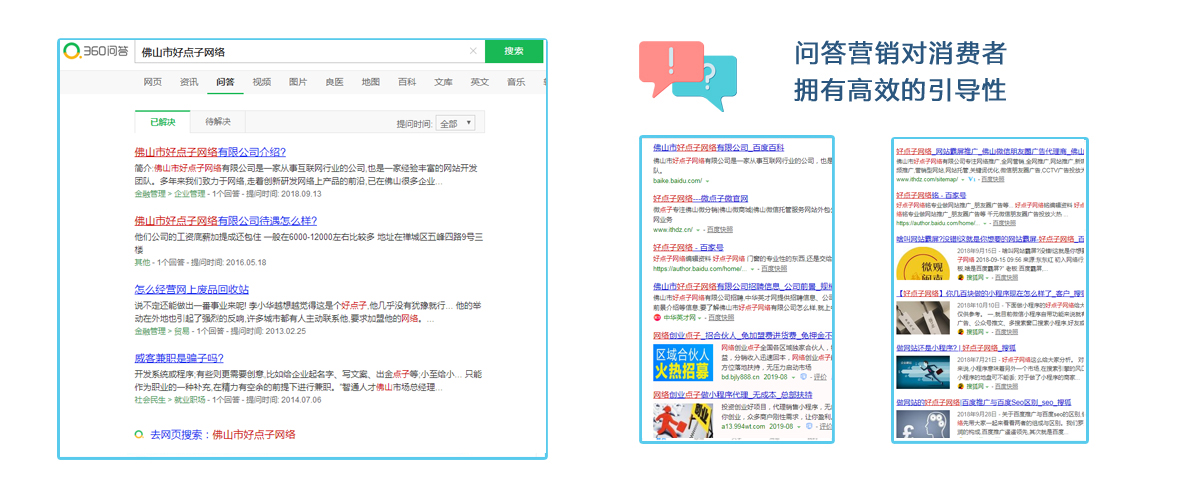This screenshot has width=1200, height=500.
Task: Open 【好点子网络】你几百块做的小程序 result
Action: pyautogui.click(x=990, y=294)
